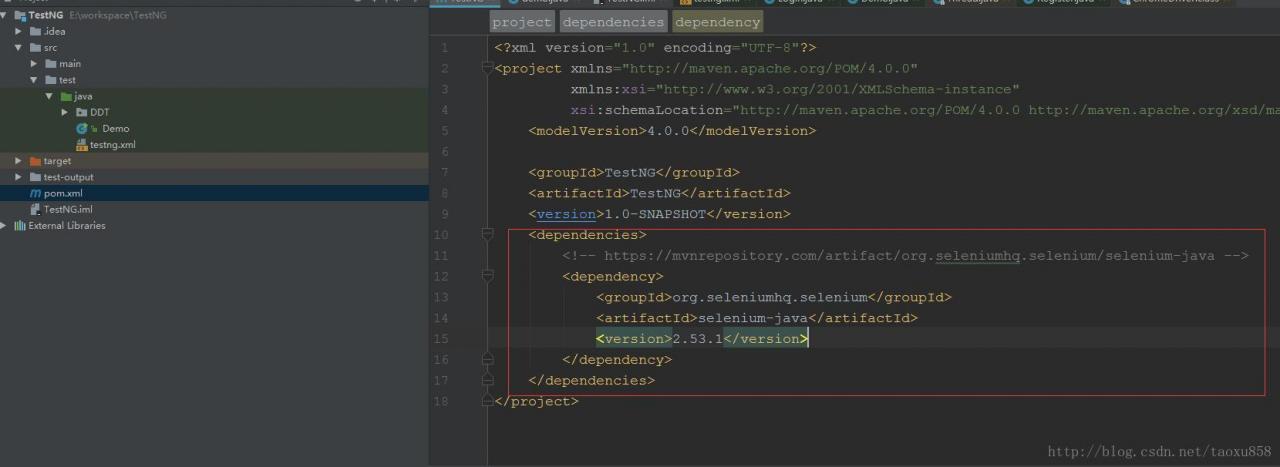The height and width of the screenshot is (467, 1280).
Task: Select the test folder label
Action: (x=67, y=80)
